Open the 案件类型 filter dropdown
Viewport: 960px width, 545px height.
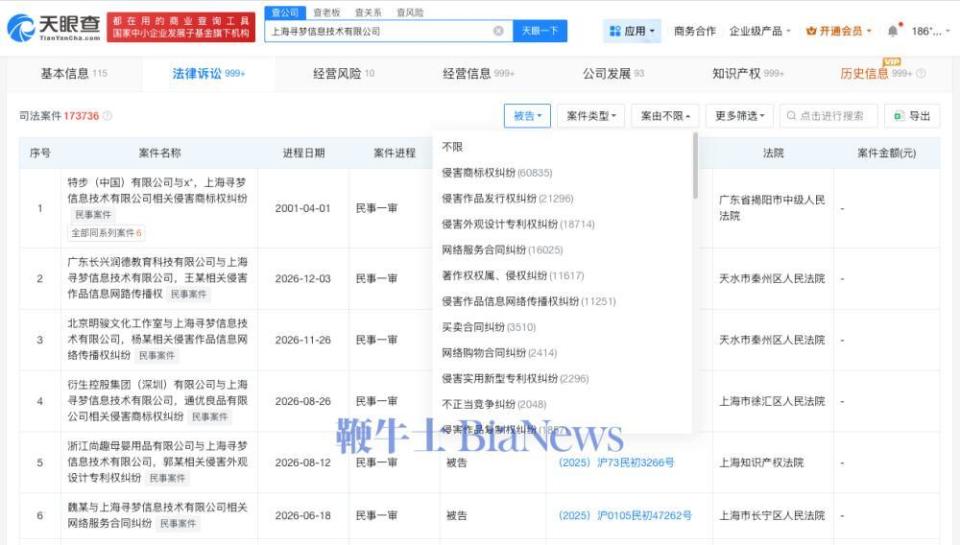click(591, 116)
